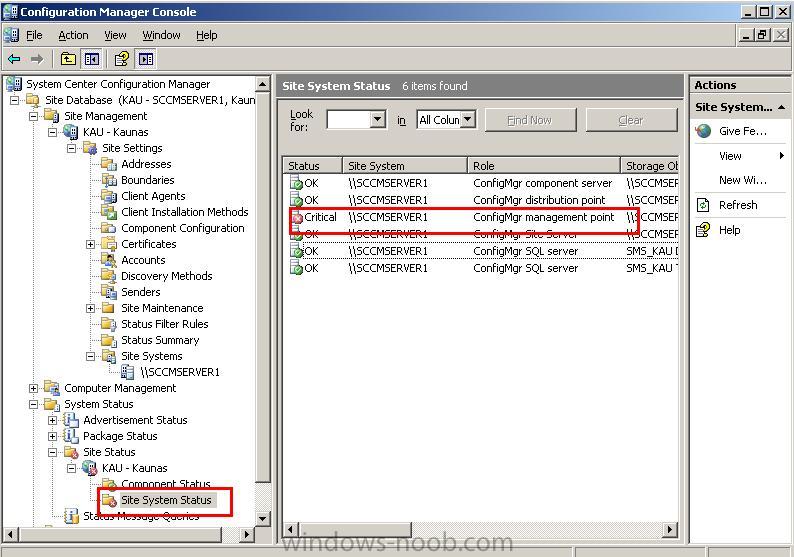Select the \\SCCMSERVER1 server icon in tree
This screenshot has height=557, width=794.
coord(128,372)
